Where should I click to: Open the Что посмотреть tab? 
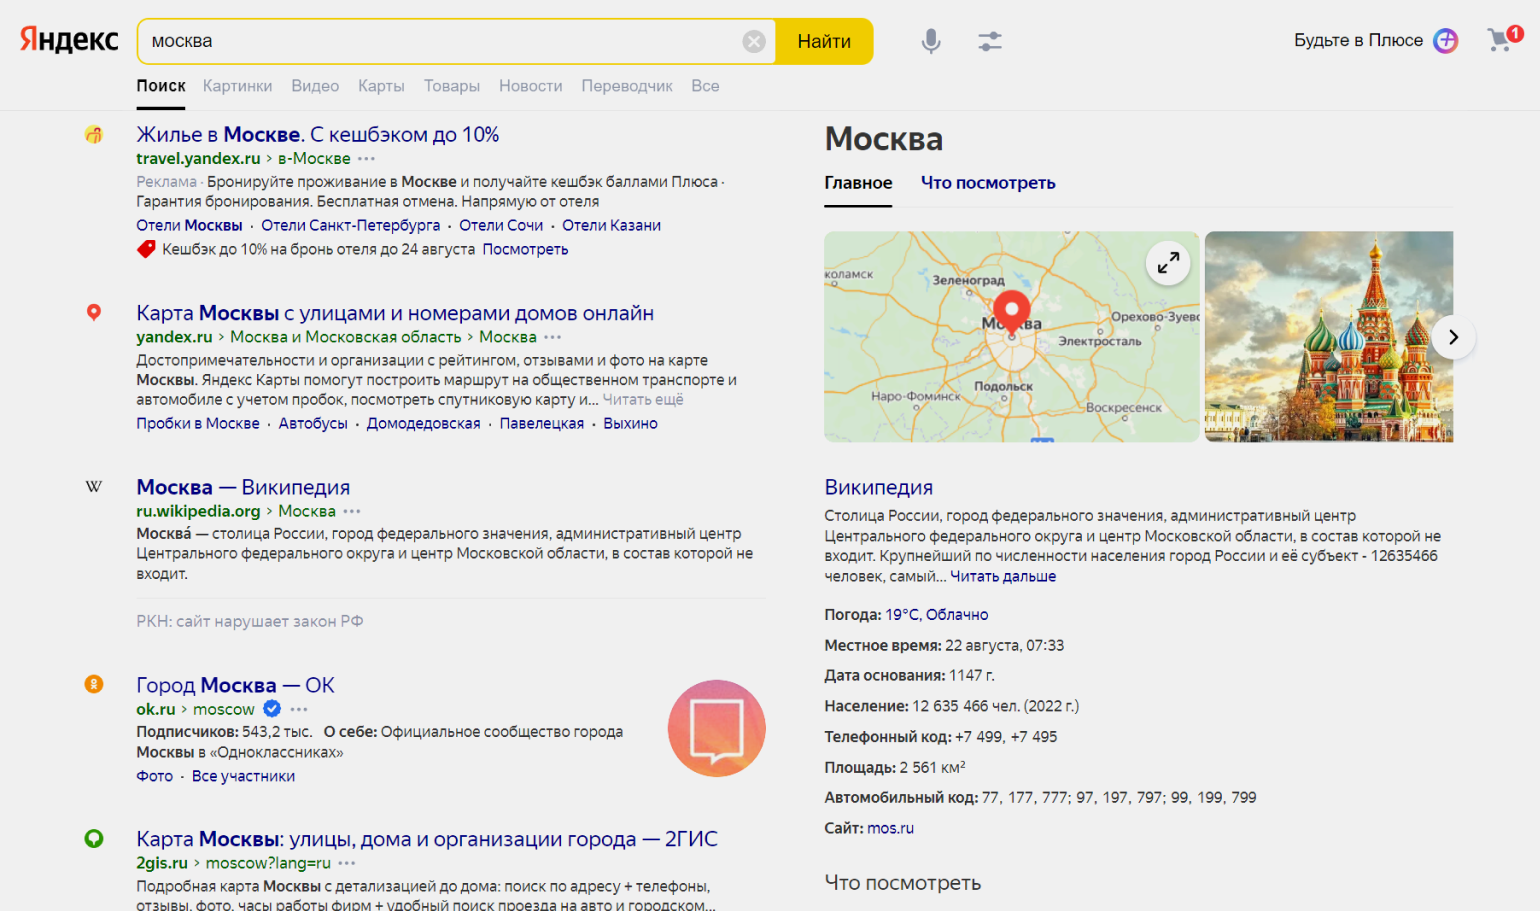click(987, 183)
